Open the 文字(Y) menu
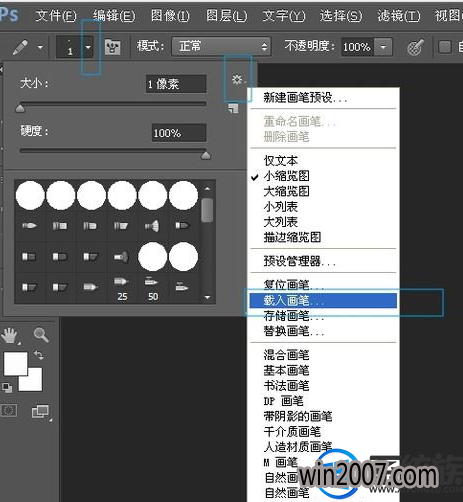 click(x=284, y=16)
